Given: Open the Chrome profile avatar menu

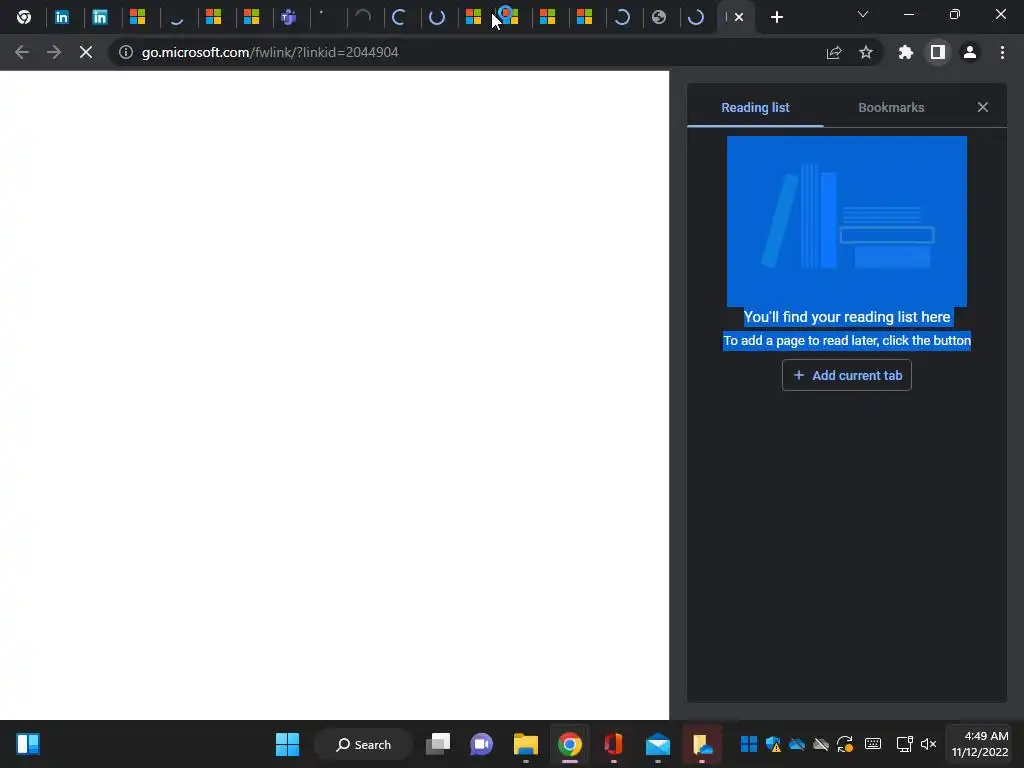Looking at the screenshot, I should [970, 52].
